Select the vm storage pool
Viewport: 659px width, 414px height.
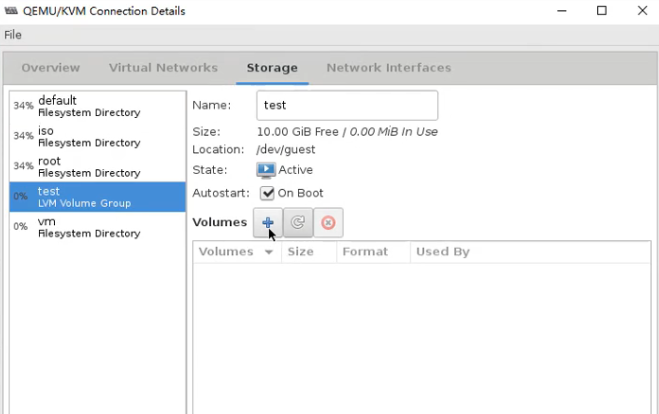[x=98, y=227]
